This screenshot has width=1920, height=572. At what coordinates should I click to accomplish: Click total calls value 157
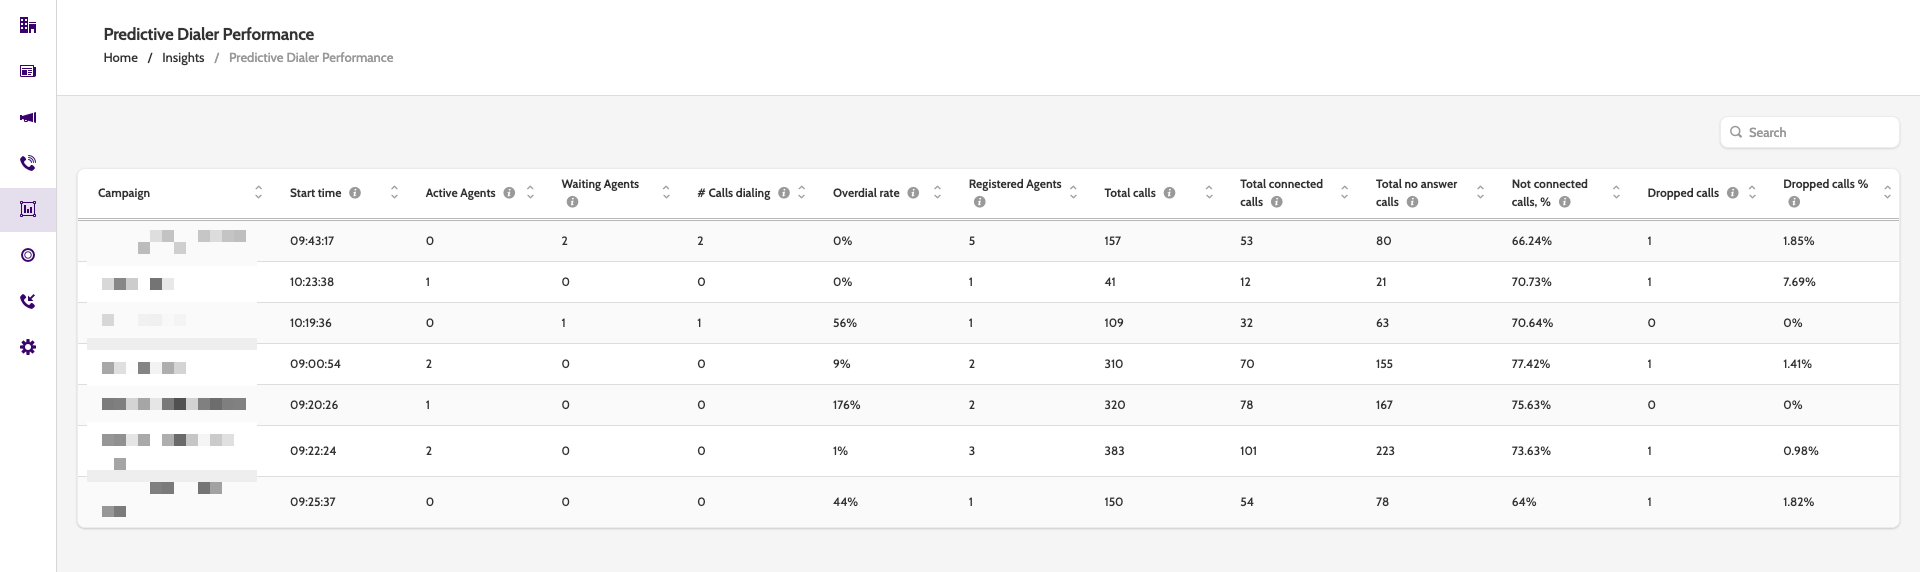1113,241
